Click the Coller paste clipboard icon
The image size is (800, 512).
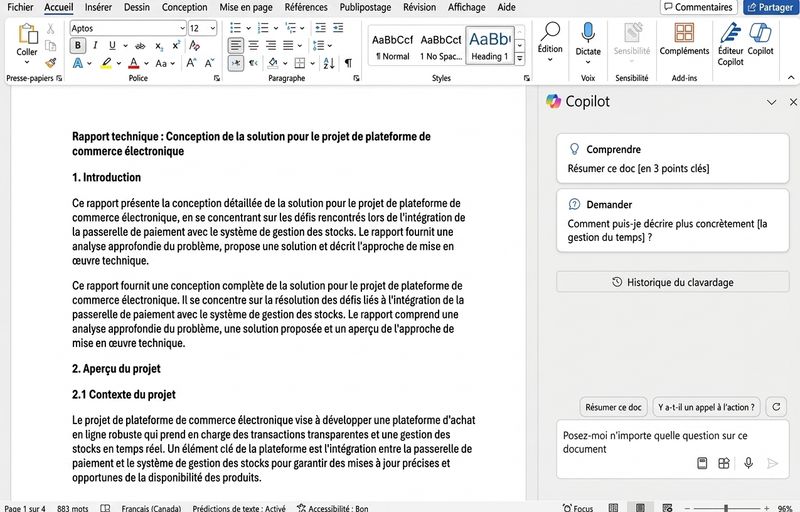(28, 34)
